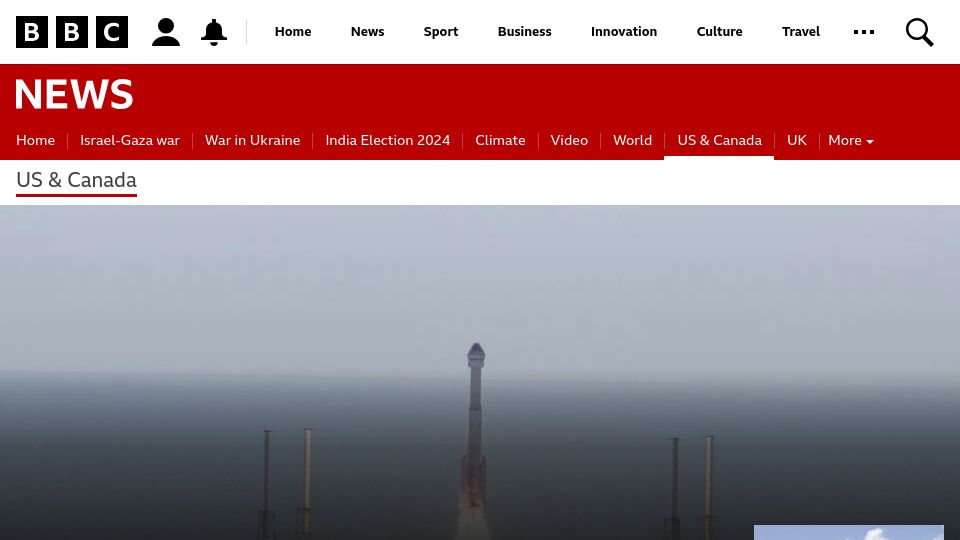Open the three-dots more menu icon
This screenshot has height=540, width=960.
coord(864,32)
